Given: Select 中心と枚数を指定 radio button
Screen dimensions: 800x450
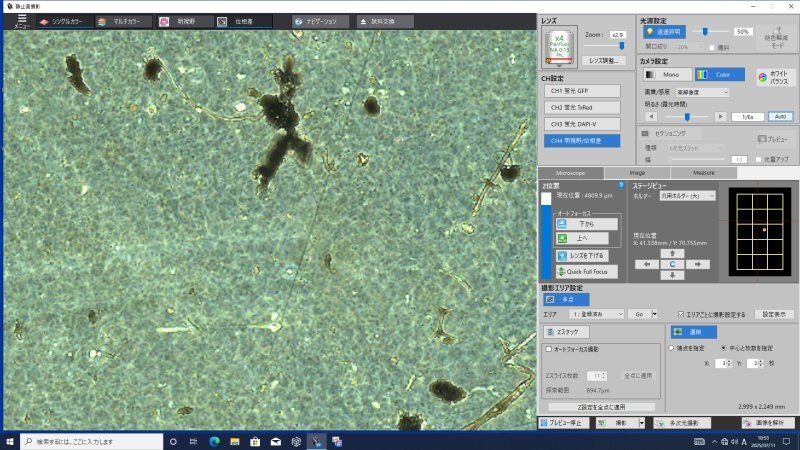Looking at the screenshot, I should [723, 348].
